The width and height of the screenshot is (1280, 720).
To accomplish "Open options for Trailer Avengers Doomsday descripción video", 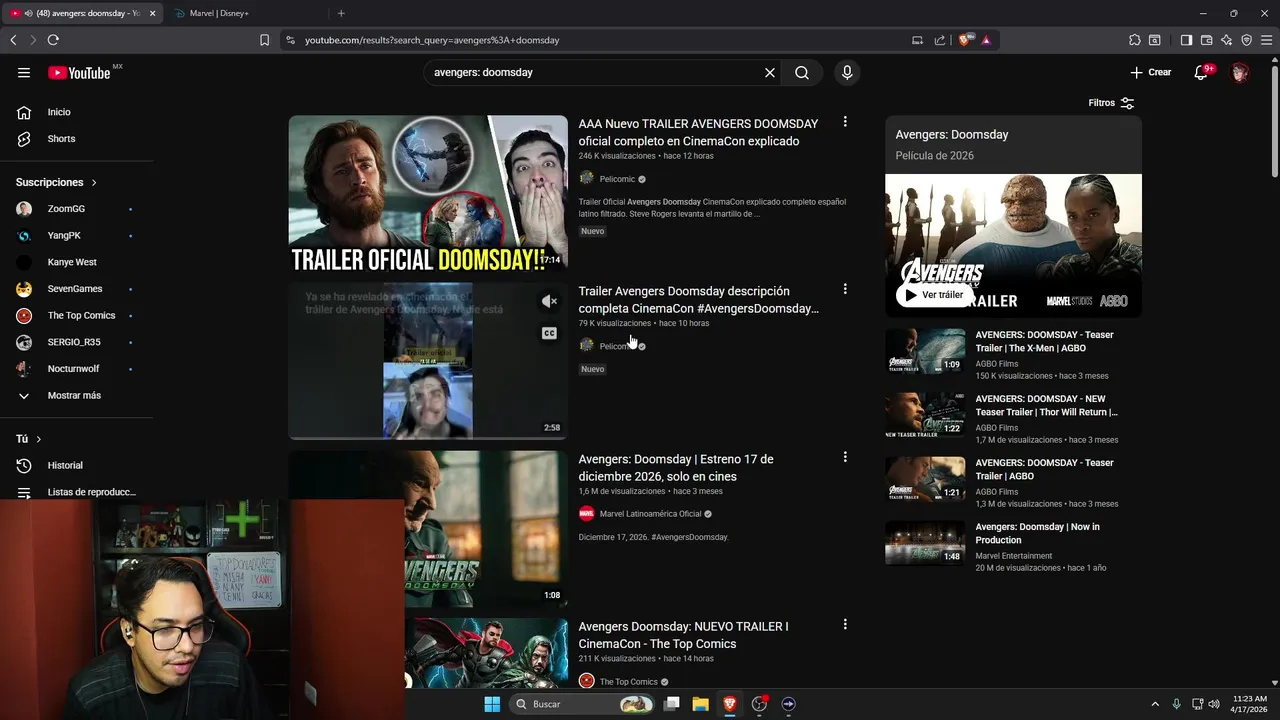I will (x=845, y=289).
